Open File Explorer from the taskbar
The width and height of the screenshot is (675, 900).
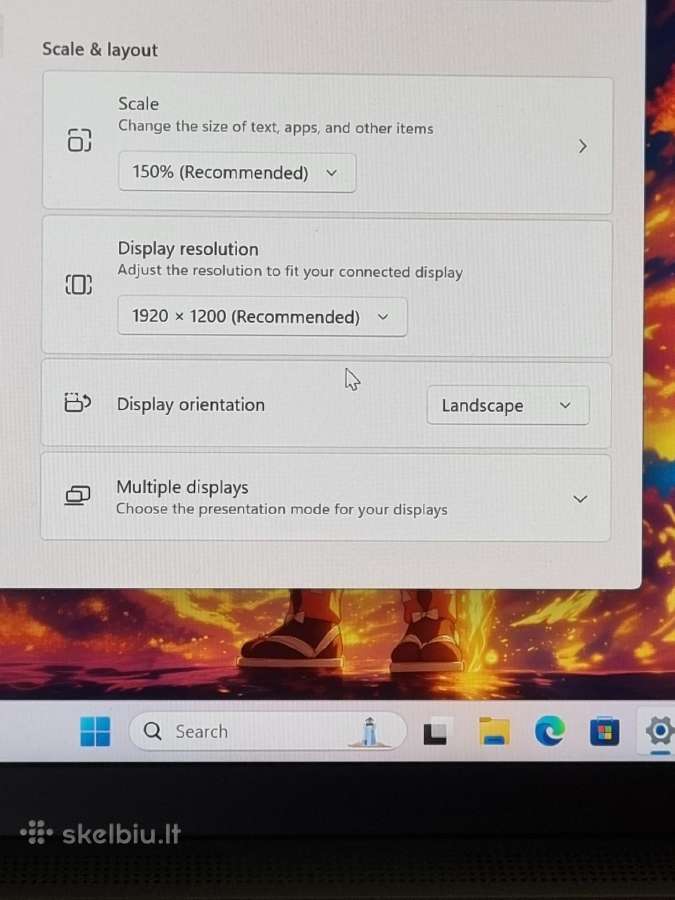494,731
